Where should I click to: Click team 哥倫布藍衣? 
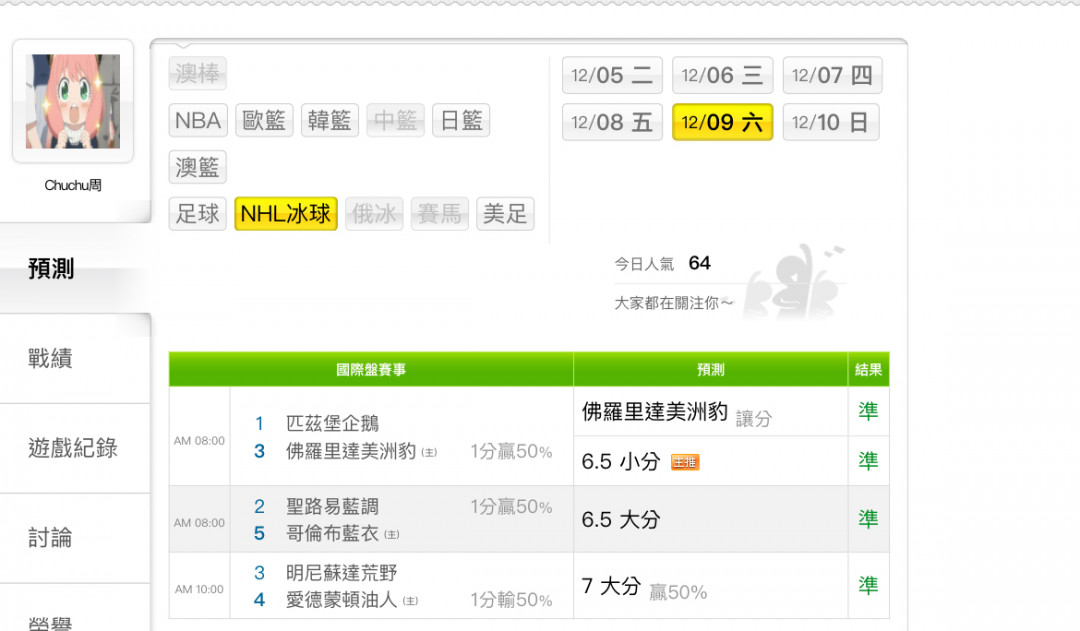tap(333, 533)
